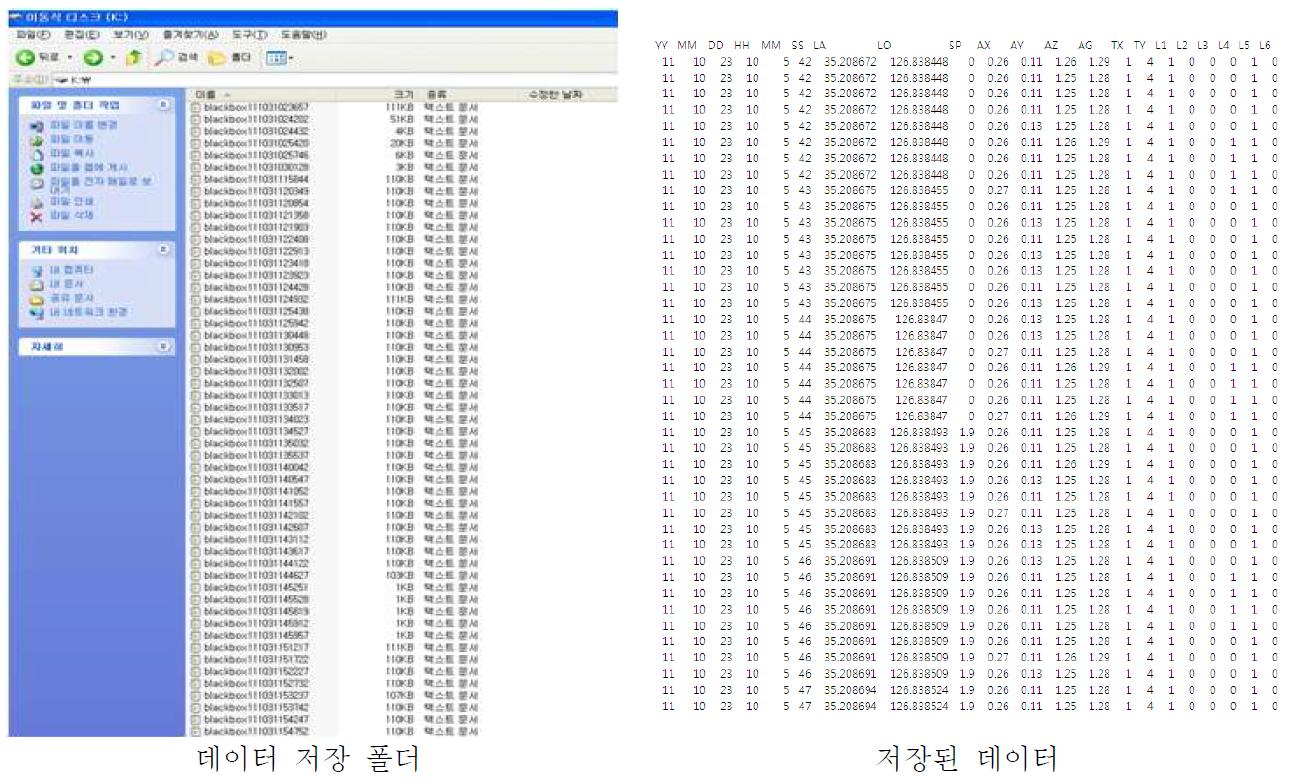Screen dimensions: 1292x784
Task: Open 내 네트워크 환경 in other places
Action: tap(87, 312)
